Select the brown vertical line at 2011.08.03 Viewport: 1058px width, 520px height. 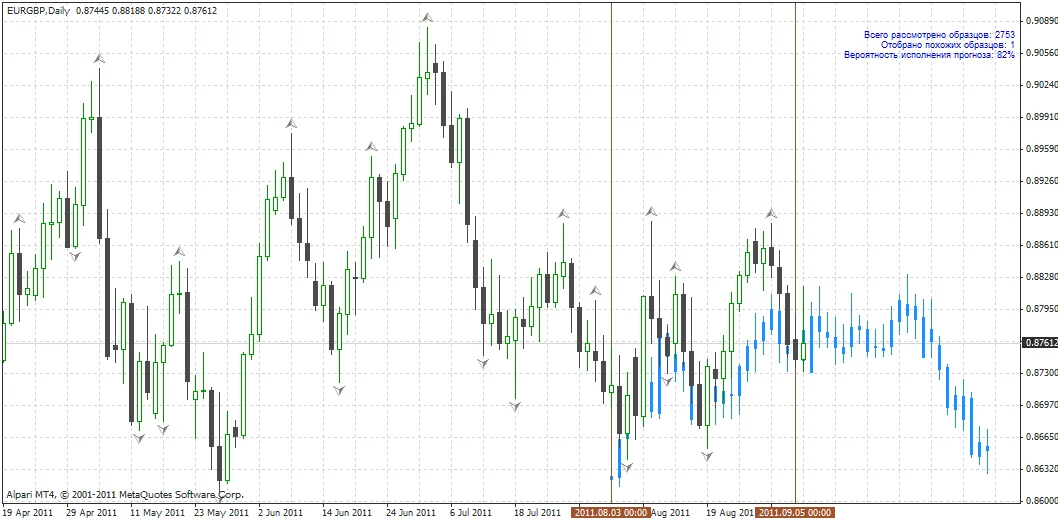pyautogui.click(x=611, y=253)
